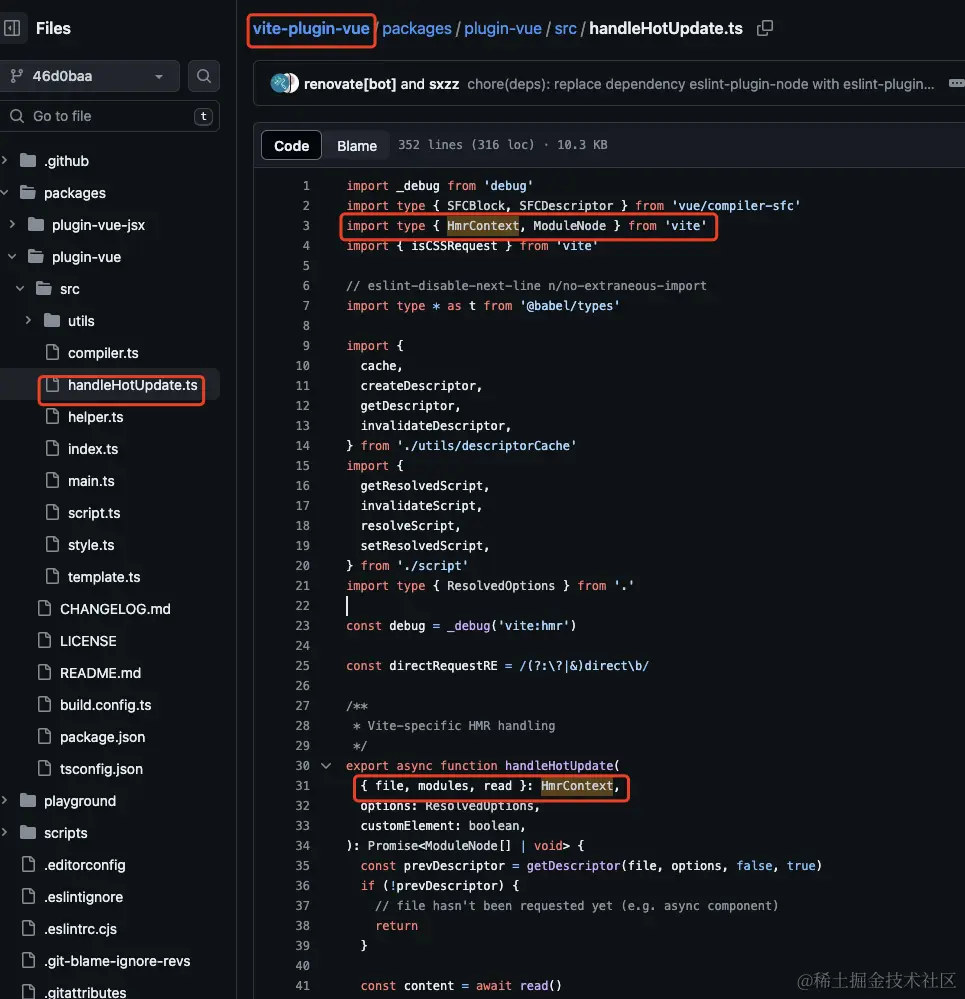The image size is (965, 999).
Task: Click the plugin-vue-jsx folder icon
Action: pos(36,224)
